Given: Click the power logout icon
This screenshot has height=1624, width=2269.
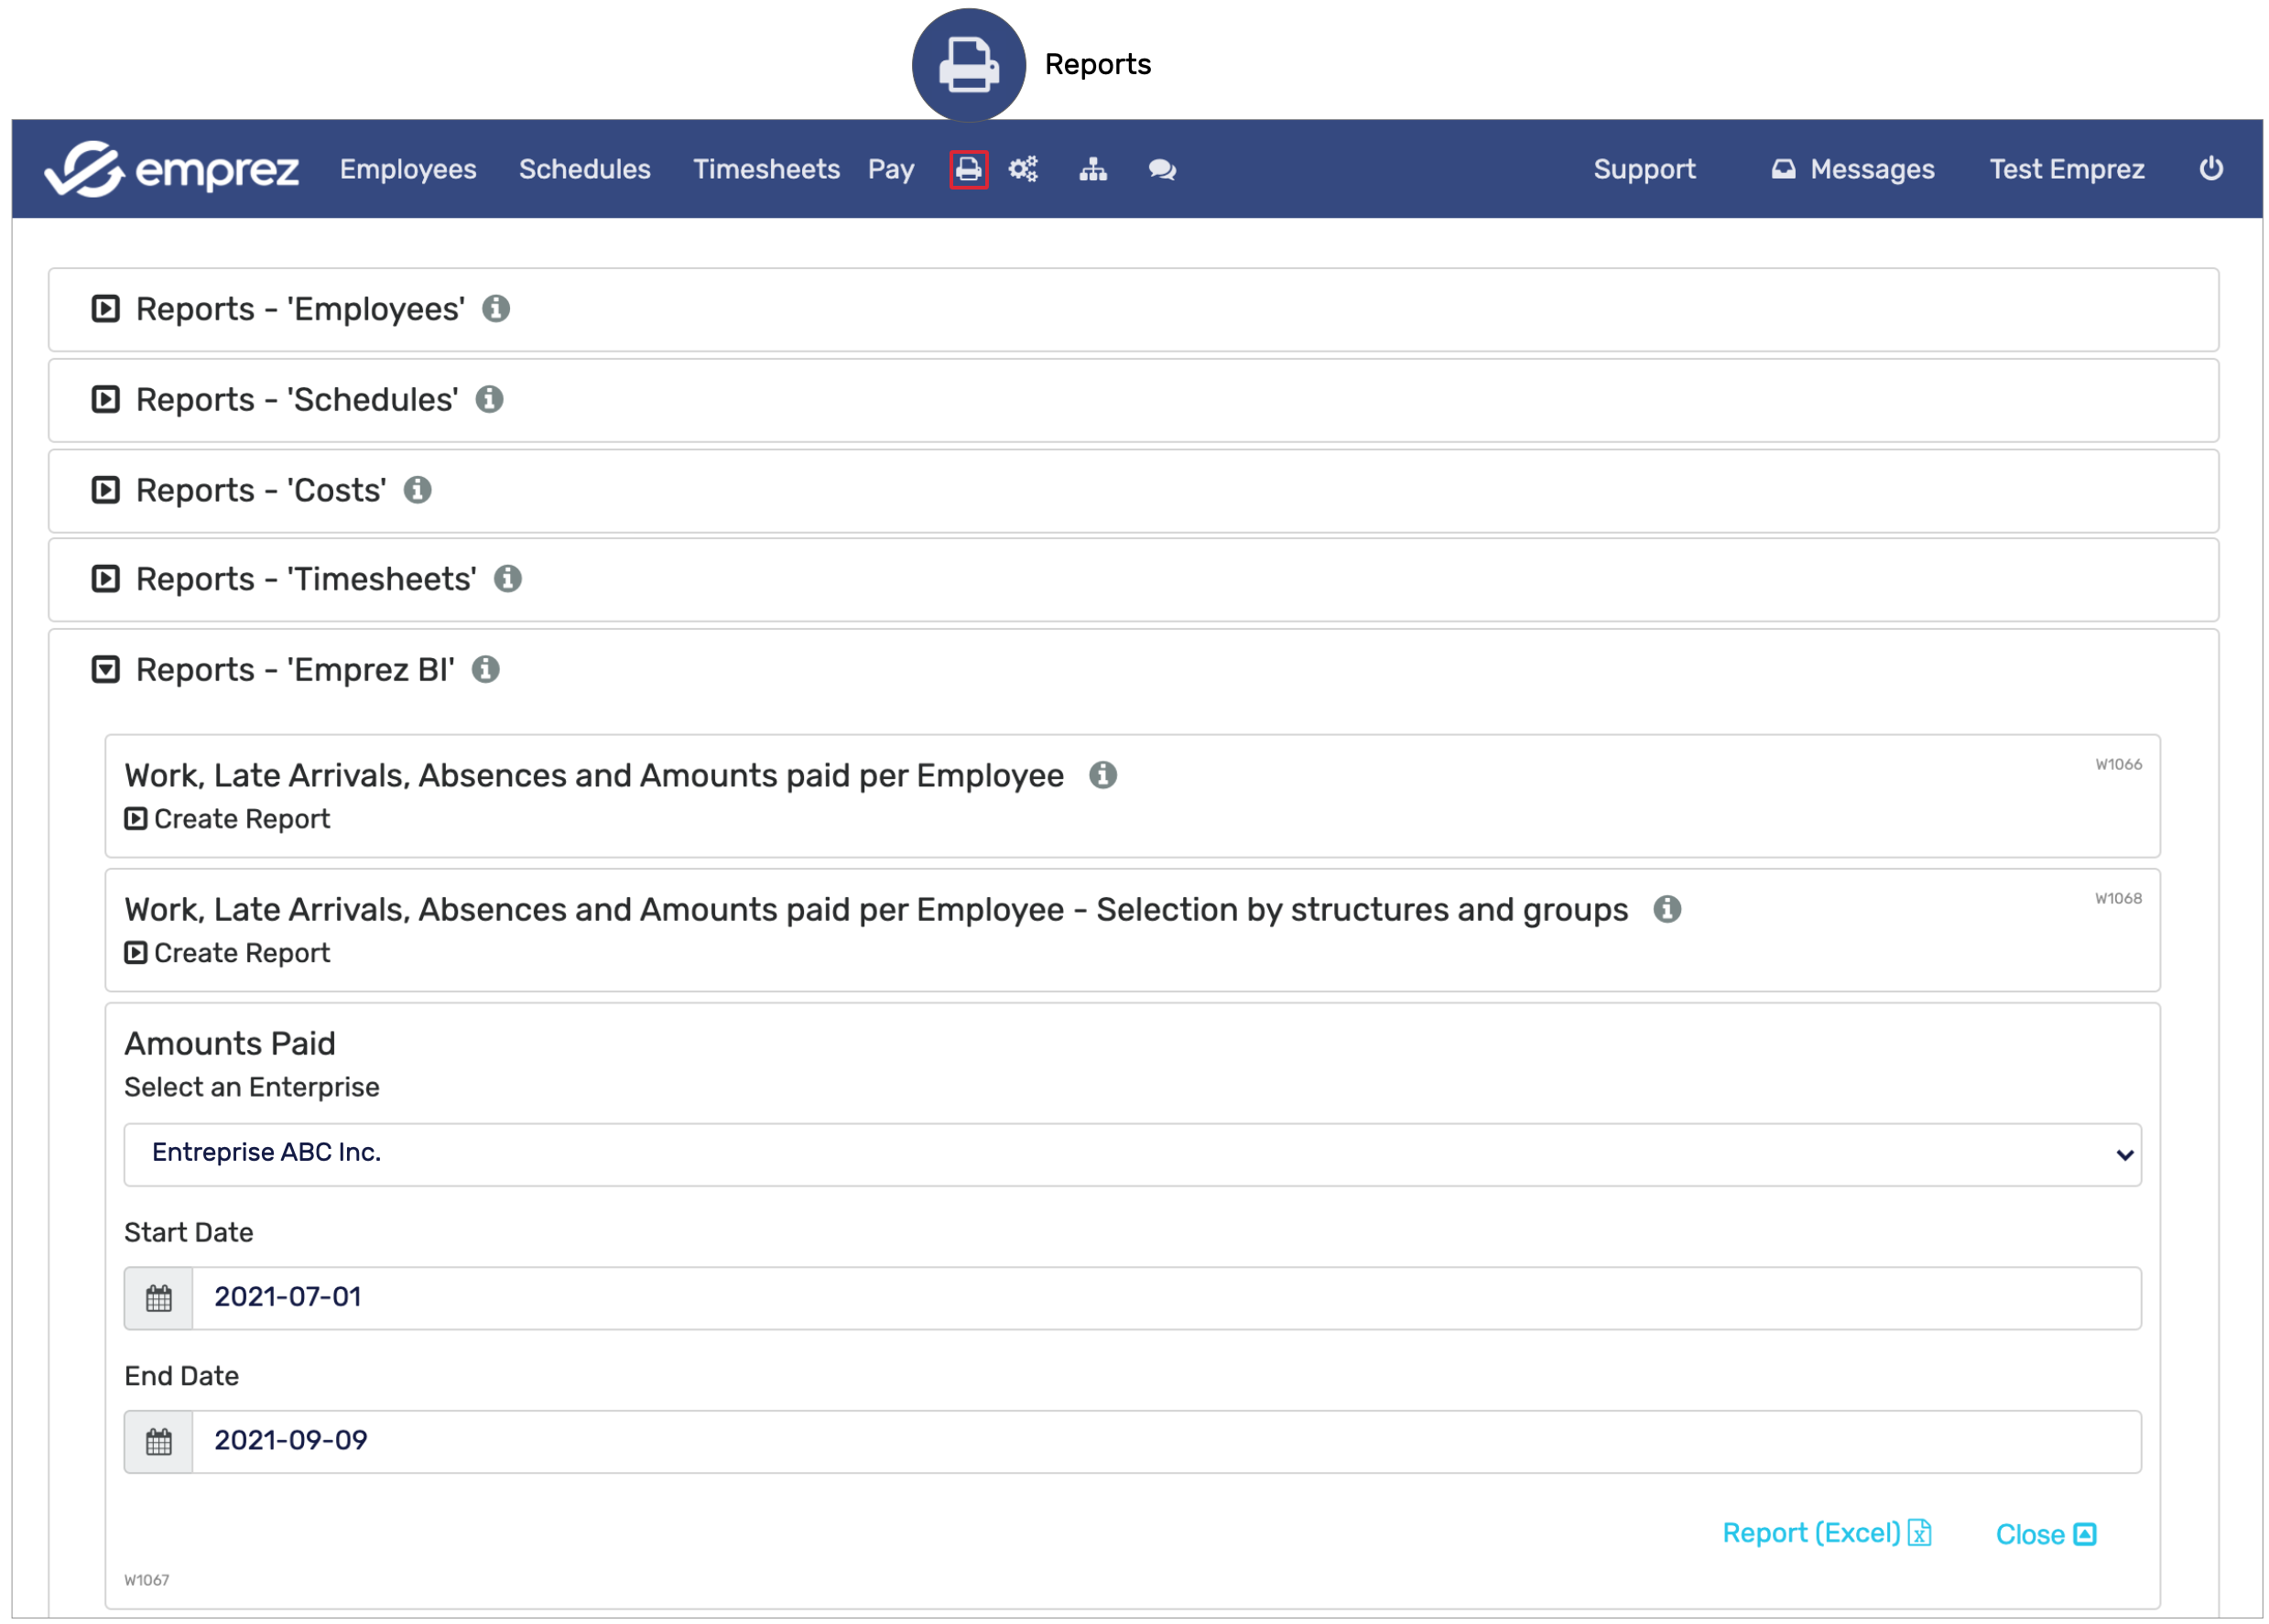Looking at the screenshot, I should (x=2210, y=168).
